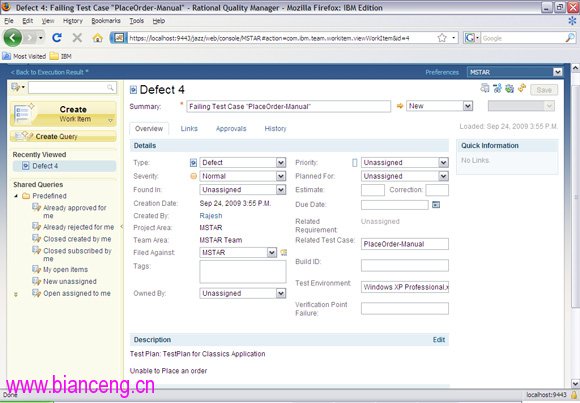Open the Bookmarks menu
Screen dimensions: 580x403
(x=106, y=21)
